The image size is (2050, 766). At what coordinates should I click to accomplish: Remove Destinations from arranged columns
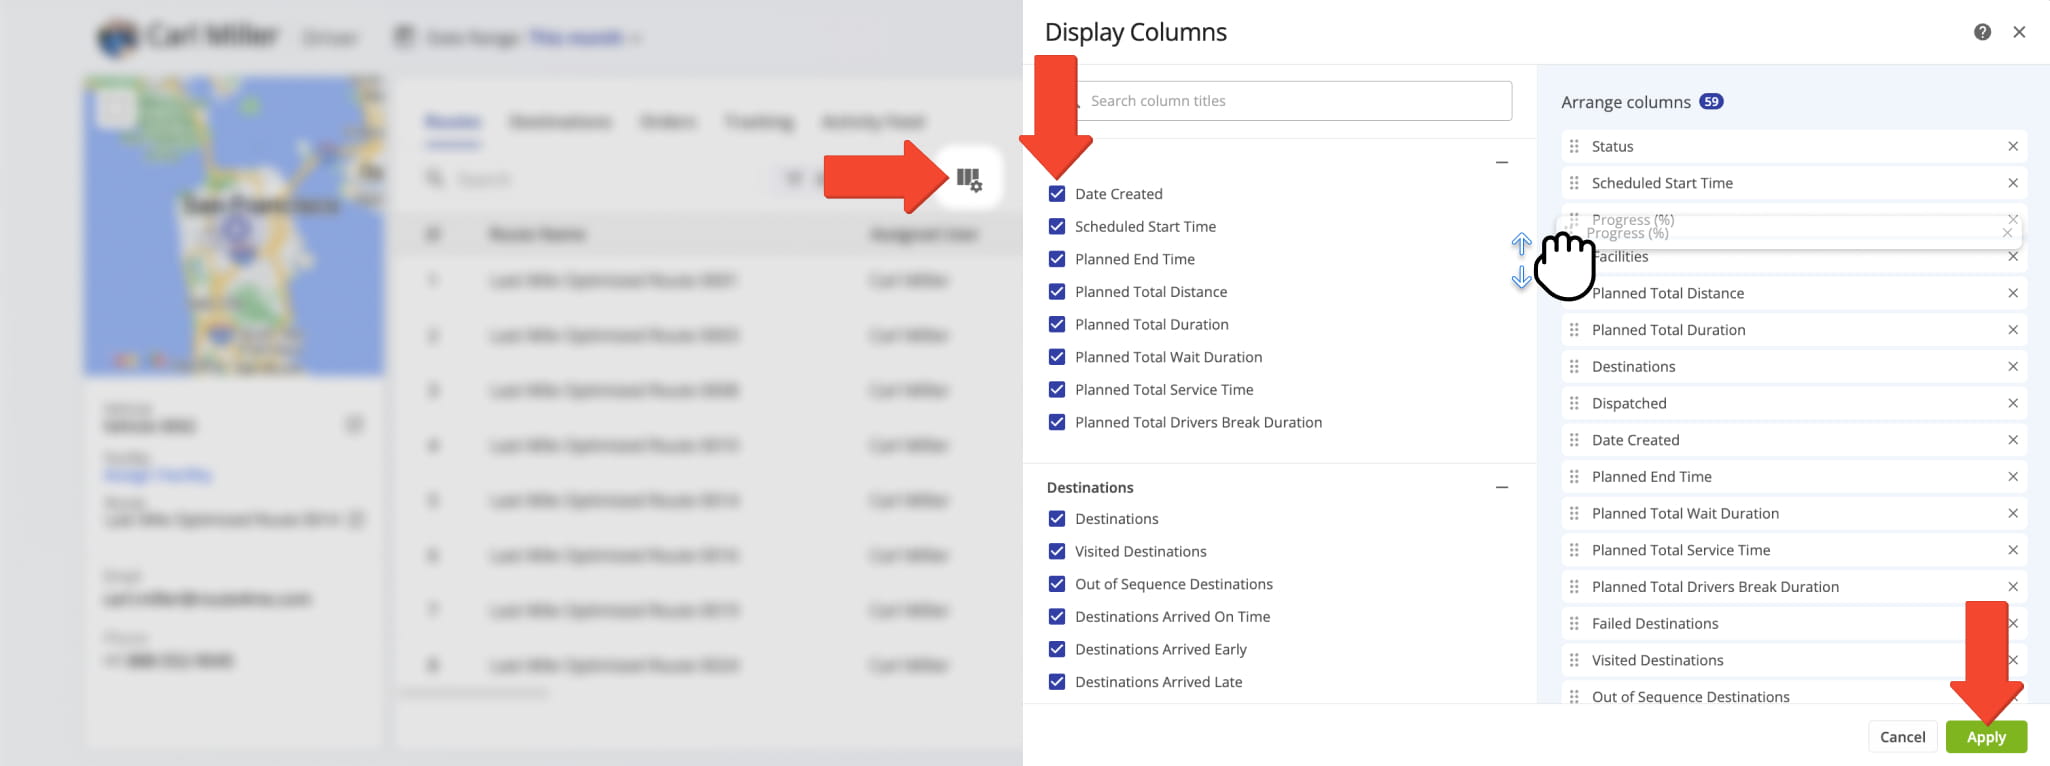pyautogui.click(x=2013, y=367)
